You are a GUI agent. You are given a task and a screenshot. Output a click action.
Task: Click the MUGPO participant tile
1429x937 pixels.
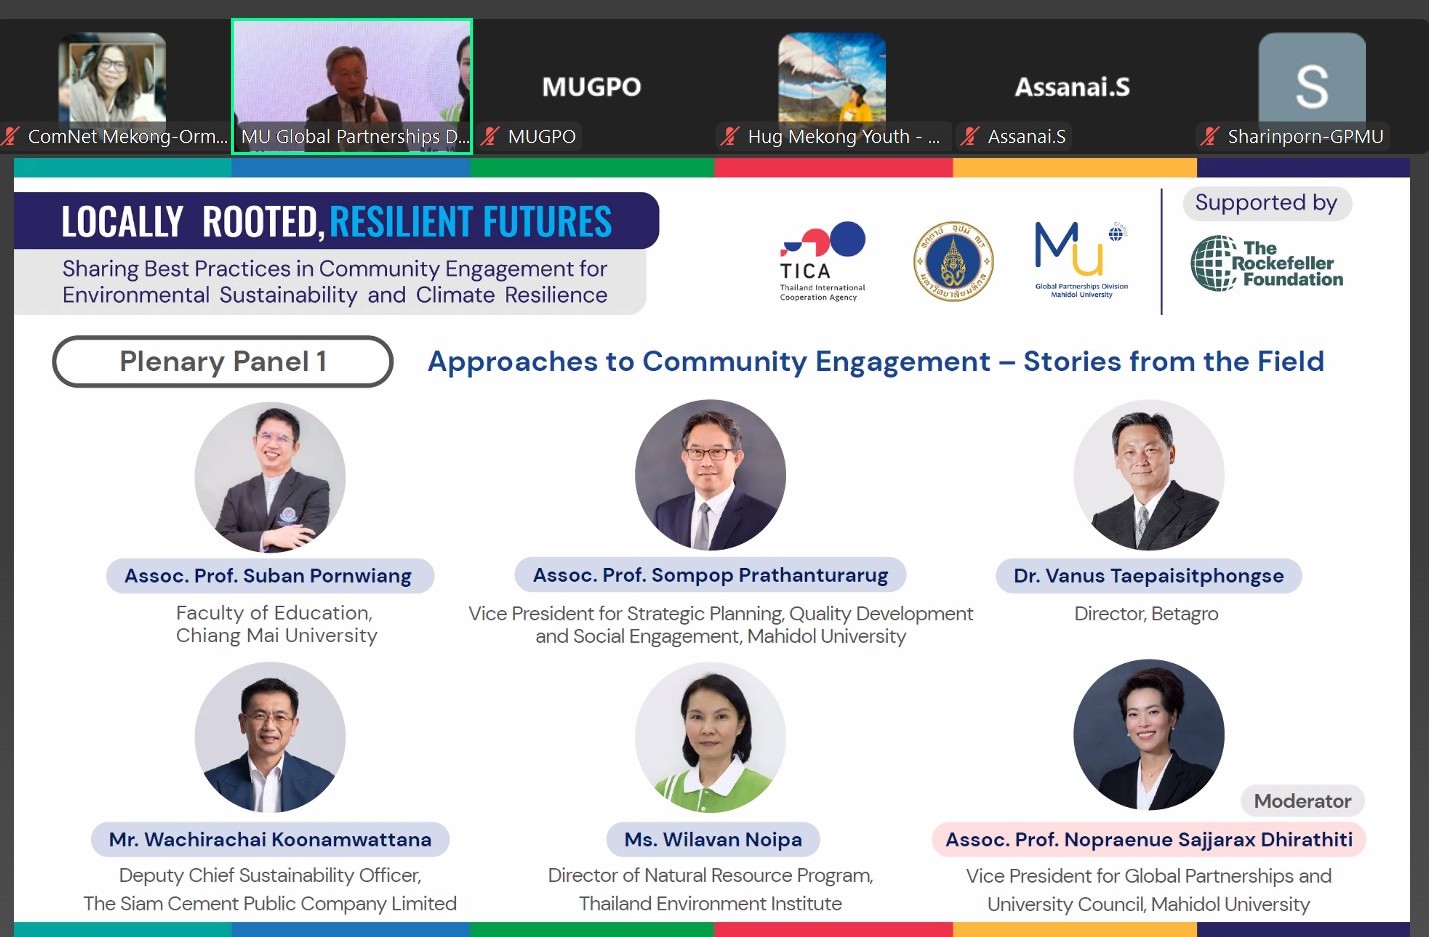coord(592,87)
